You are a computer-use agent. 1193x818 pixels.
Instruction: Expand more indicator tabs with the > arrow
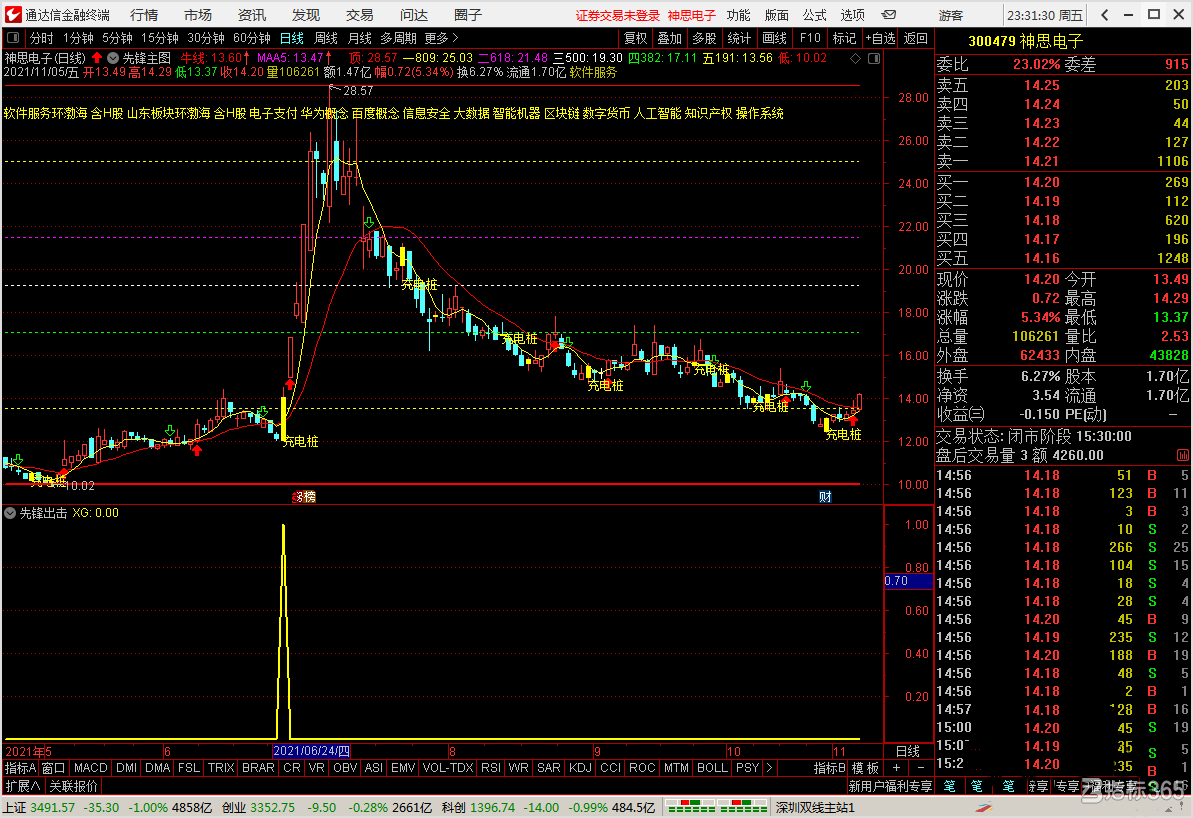click(x=769, y=768)
